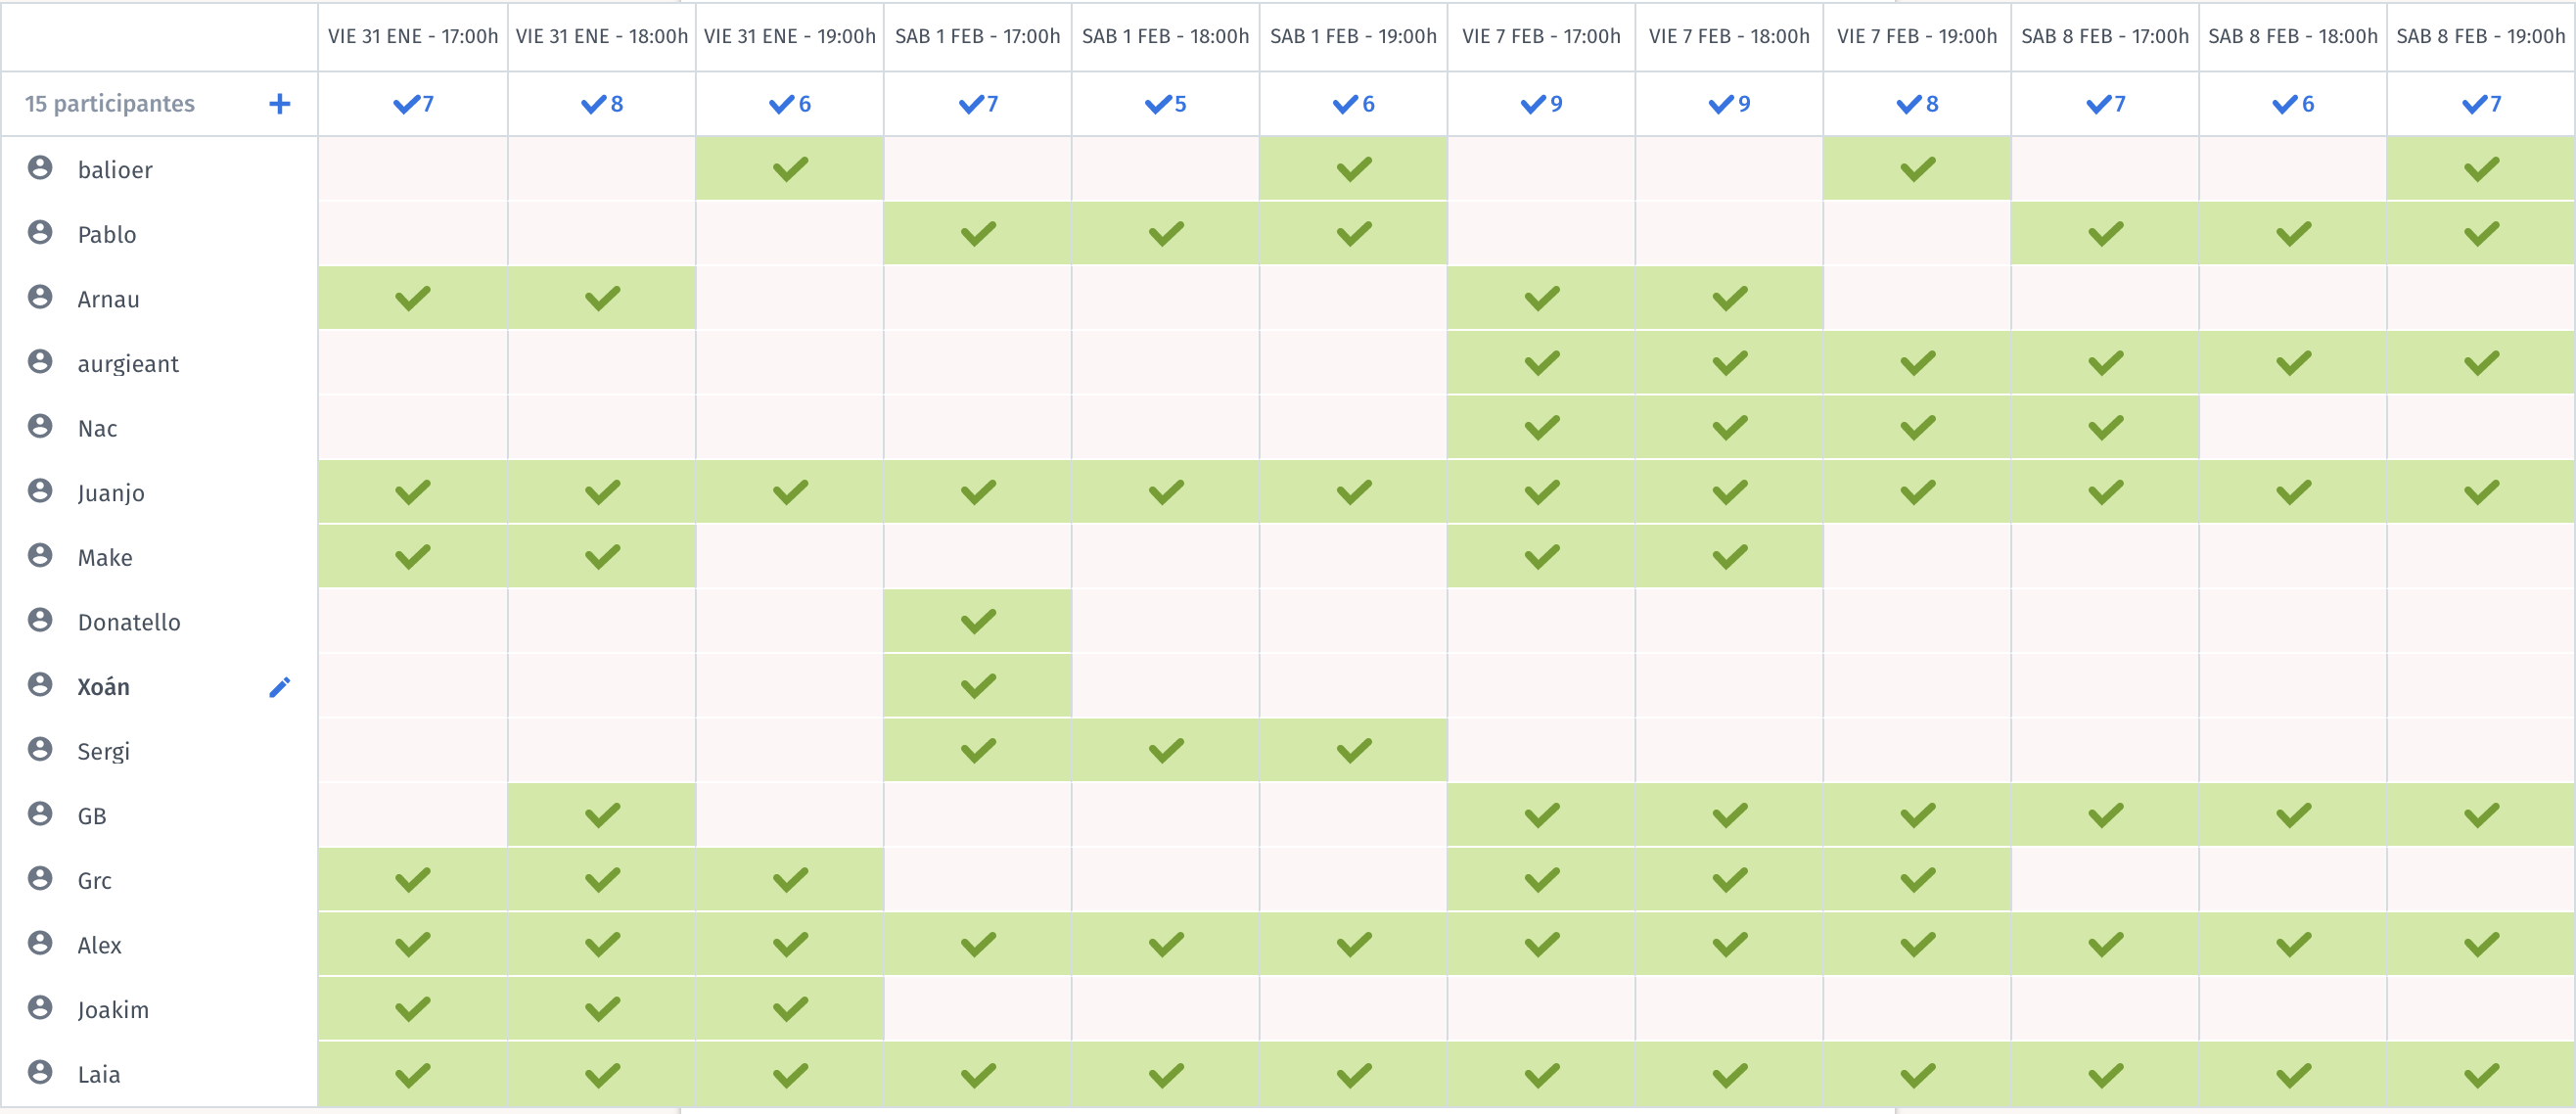The image size is (2576, 1114).
Task: Toggle GB's checked cell for VIE 31 ENE 18:00h
Action: click(602, 815)
